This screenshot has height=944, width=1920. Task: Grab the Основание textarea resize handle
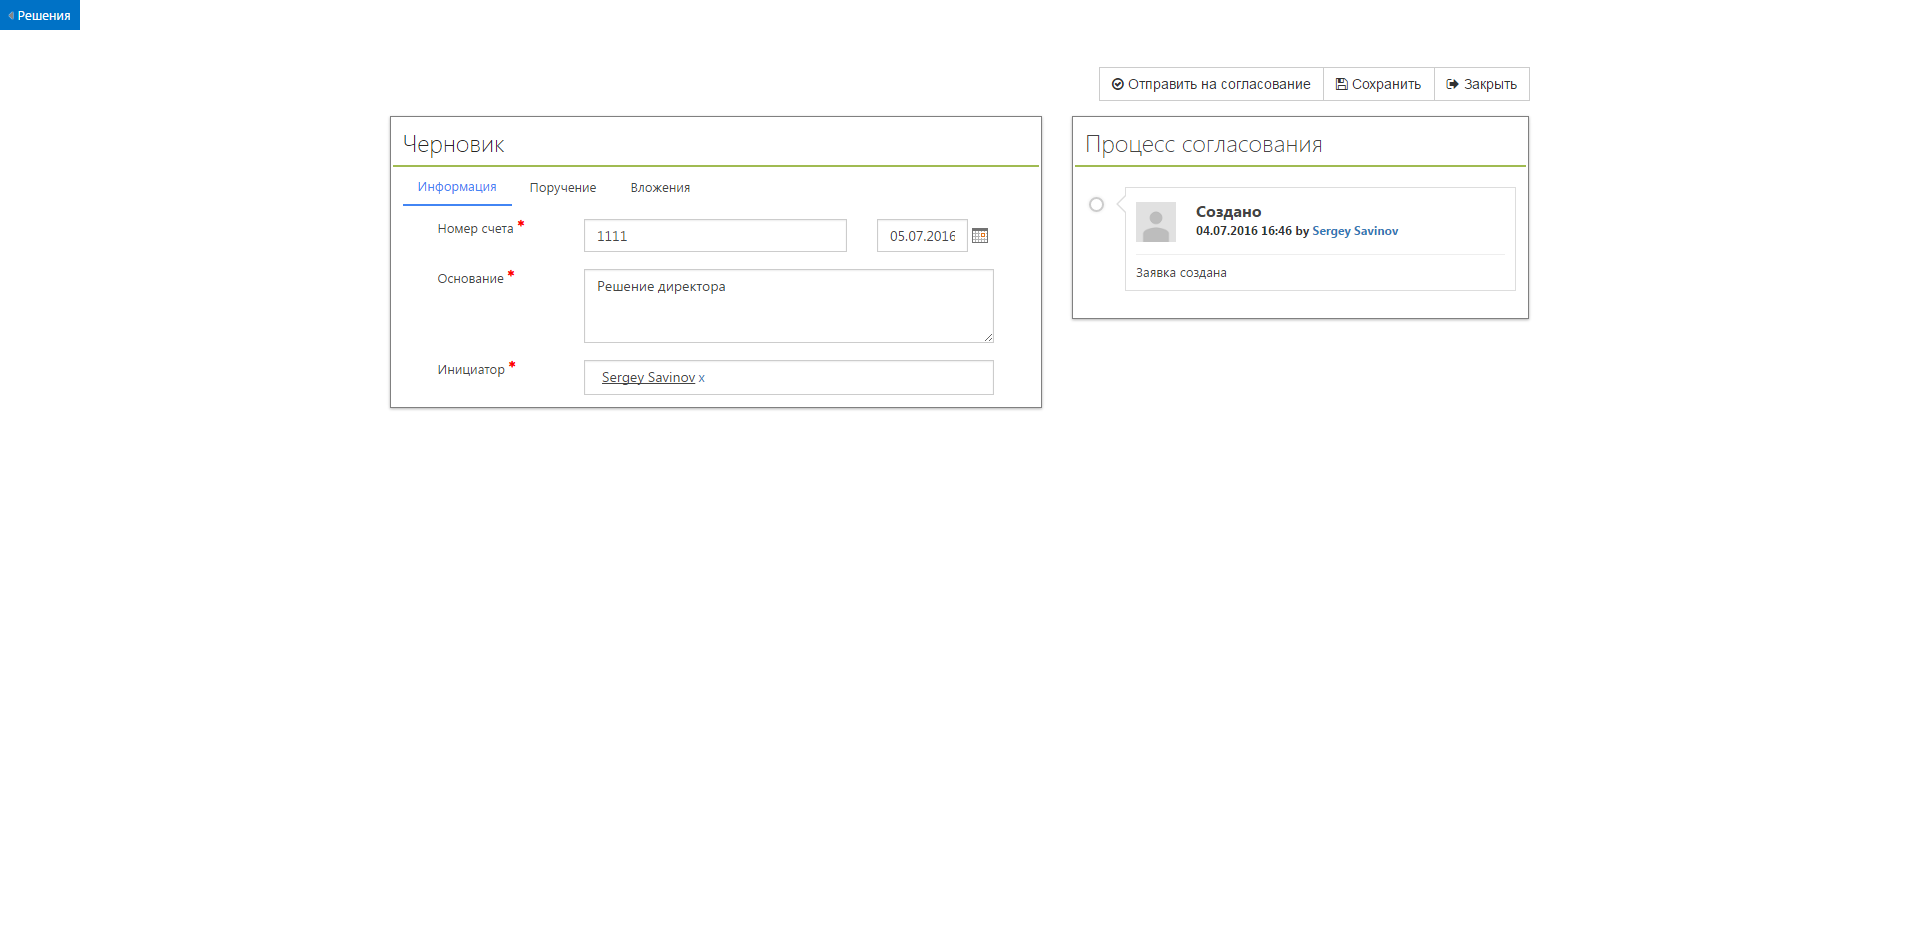point(988,337)
